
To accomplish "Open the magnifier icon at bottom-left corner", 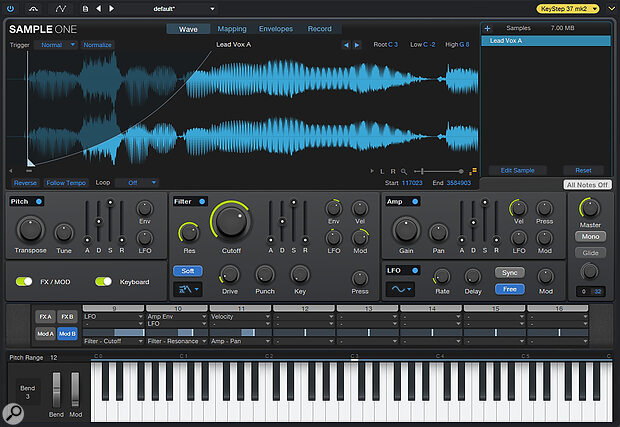I will click(x=13, y=413).
